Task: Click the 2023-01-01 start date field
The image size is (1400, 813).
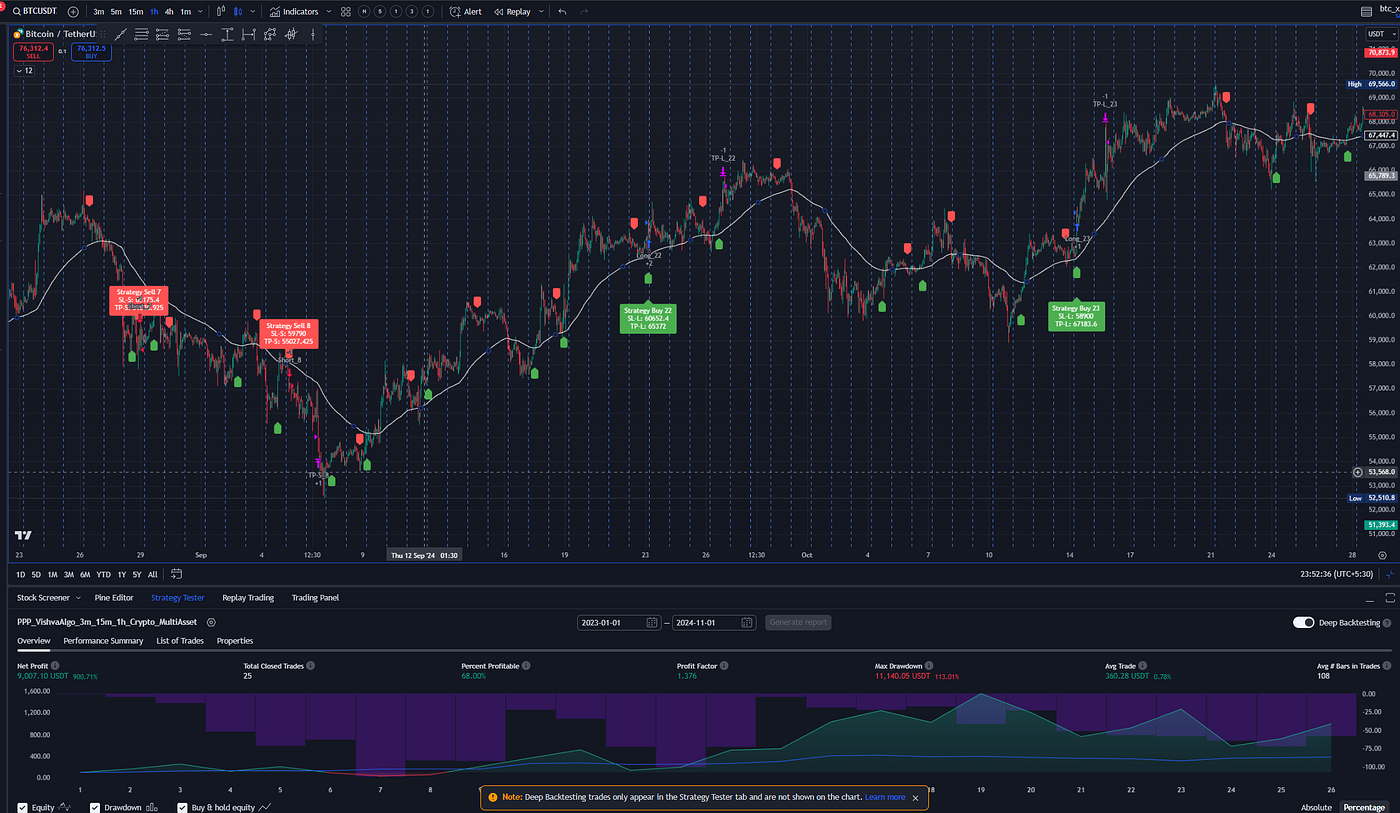Action: (619, 622)
